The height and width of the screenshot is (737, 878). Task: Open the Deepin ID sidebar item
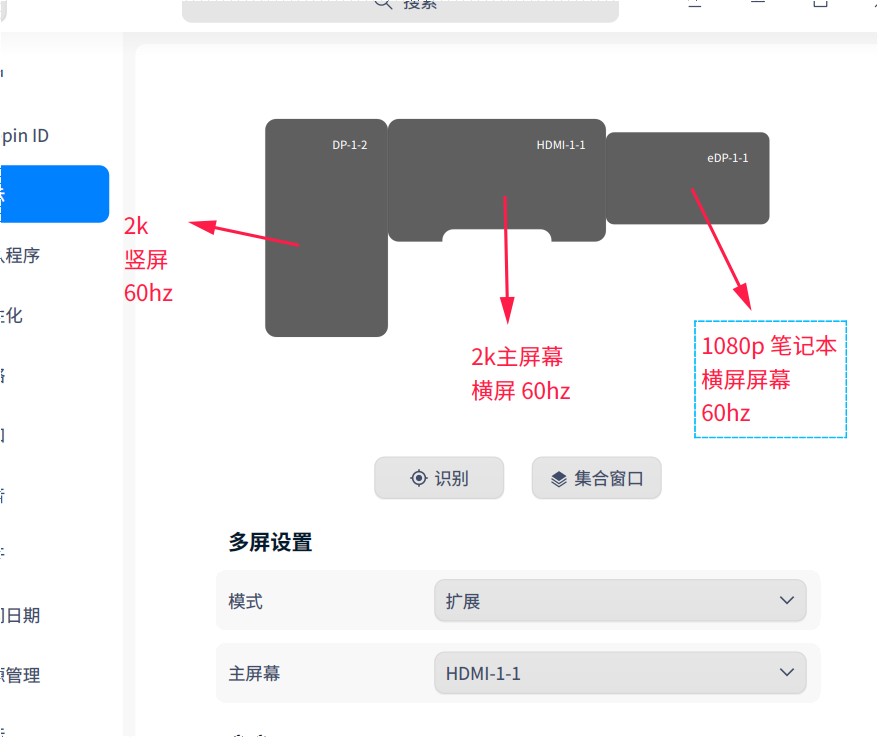click(x=25, y=136)
